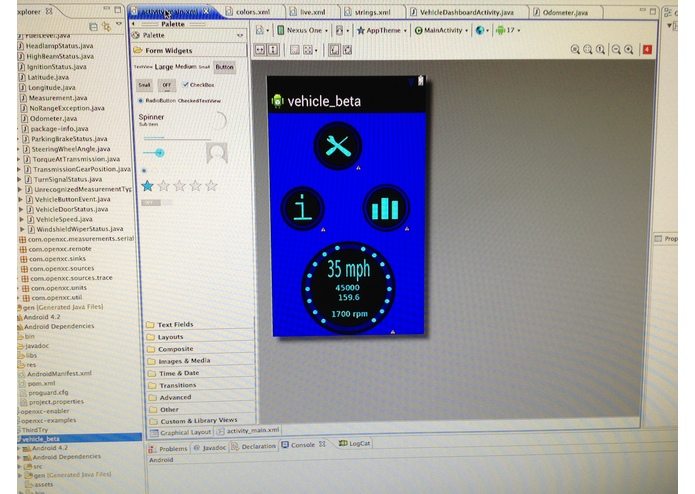Screen dimensions: 695x494
Task: Expand the VehicleSpeed.java tree node
Action: (x=21, y=219)
